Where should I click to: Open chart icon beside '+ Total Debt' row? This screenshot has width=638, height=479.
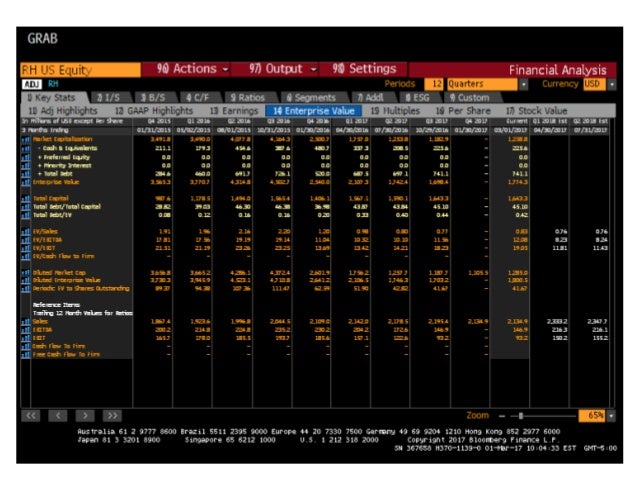point(26,174)
